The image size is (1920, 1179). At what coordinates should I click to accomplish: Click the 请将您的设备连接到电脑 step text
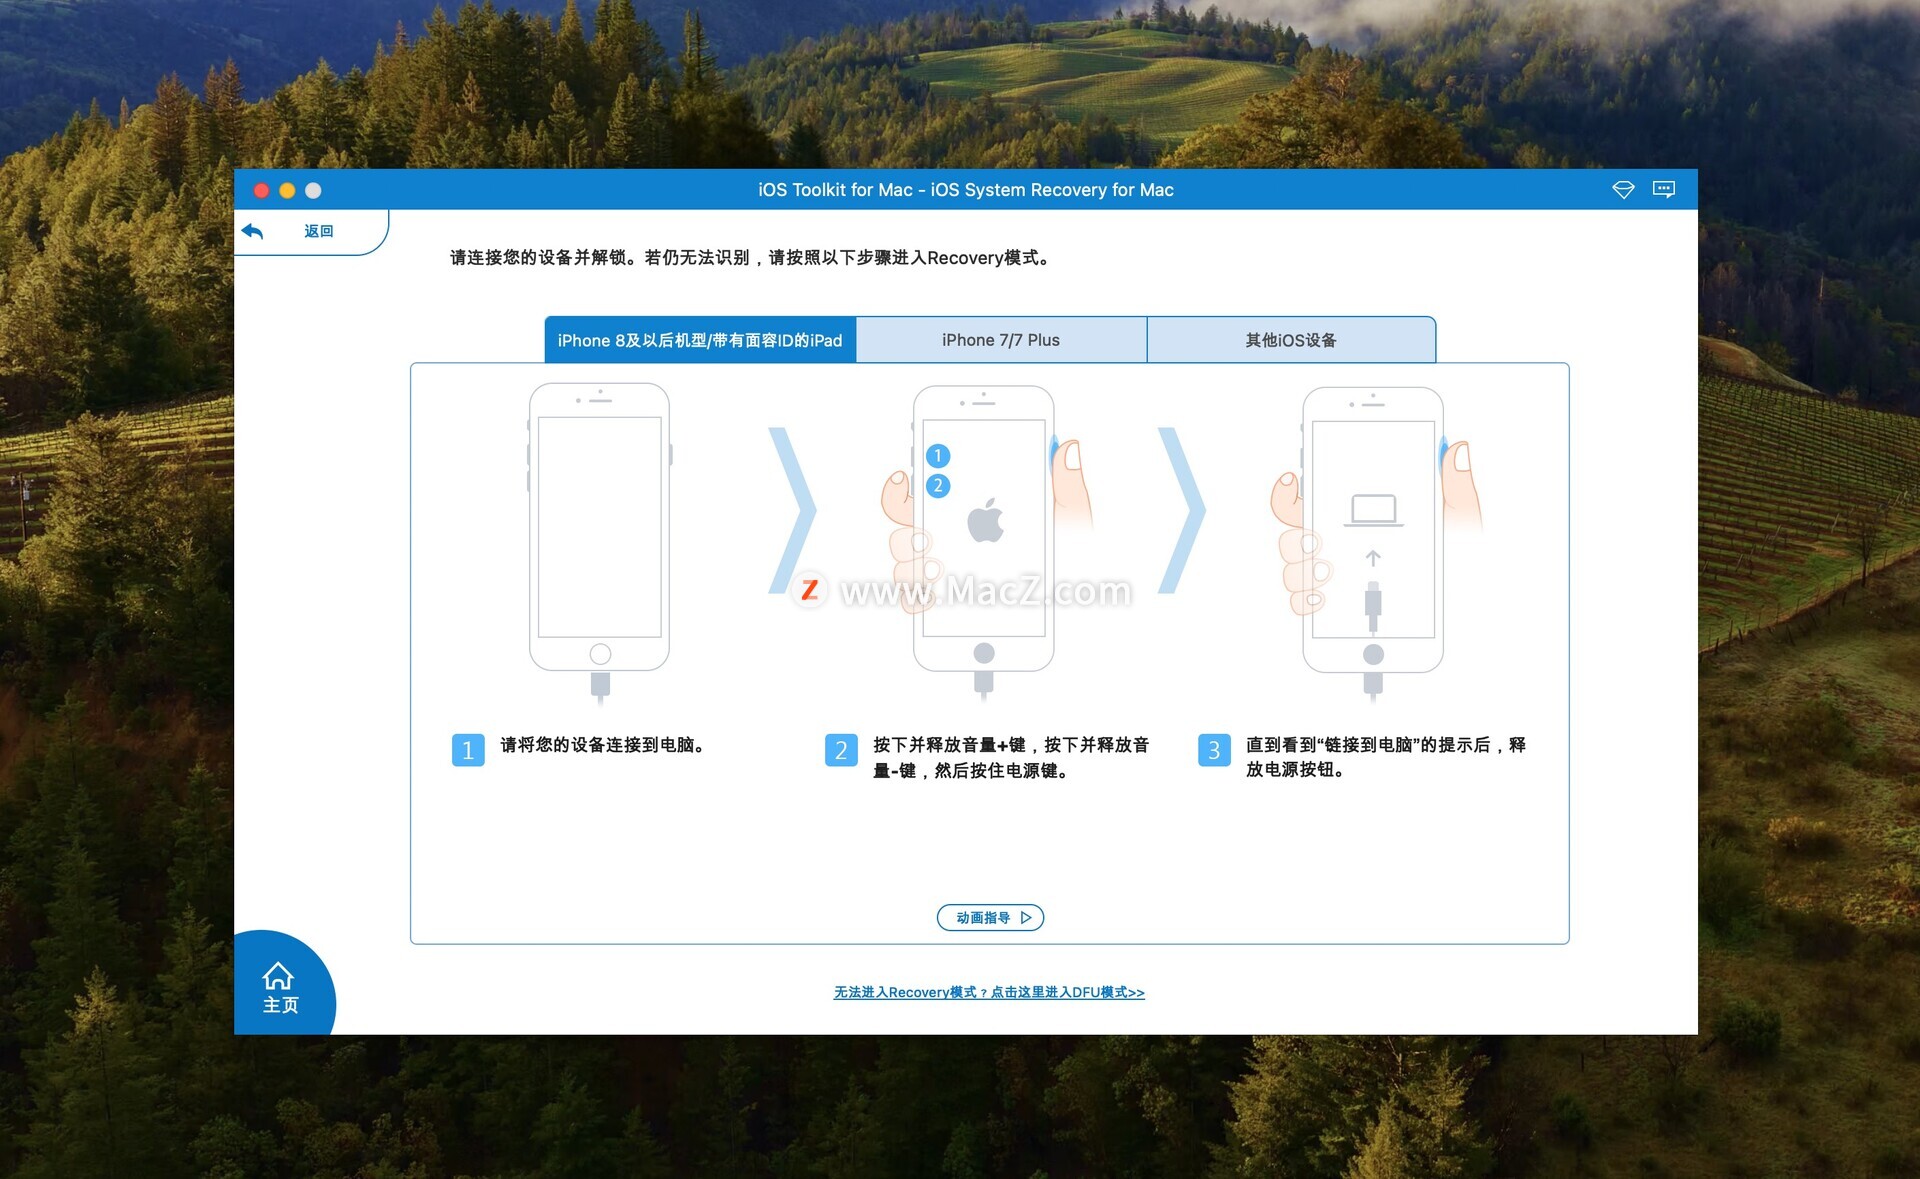[603, 745]
